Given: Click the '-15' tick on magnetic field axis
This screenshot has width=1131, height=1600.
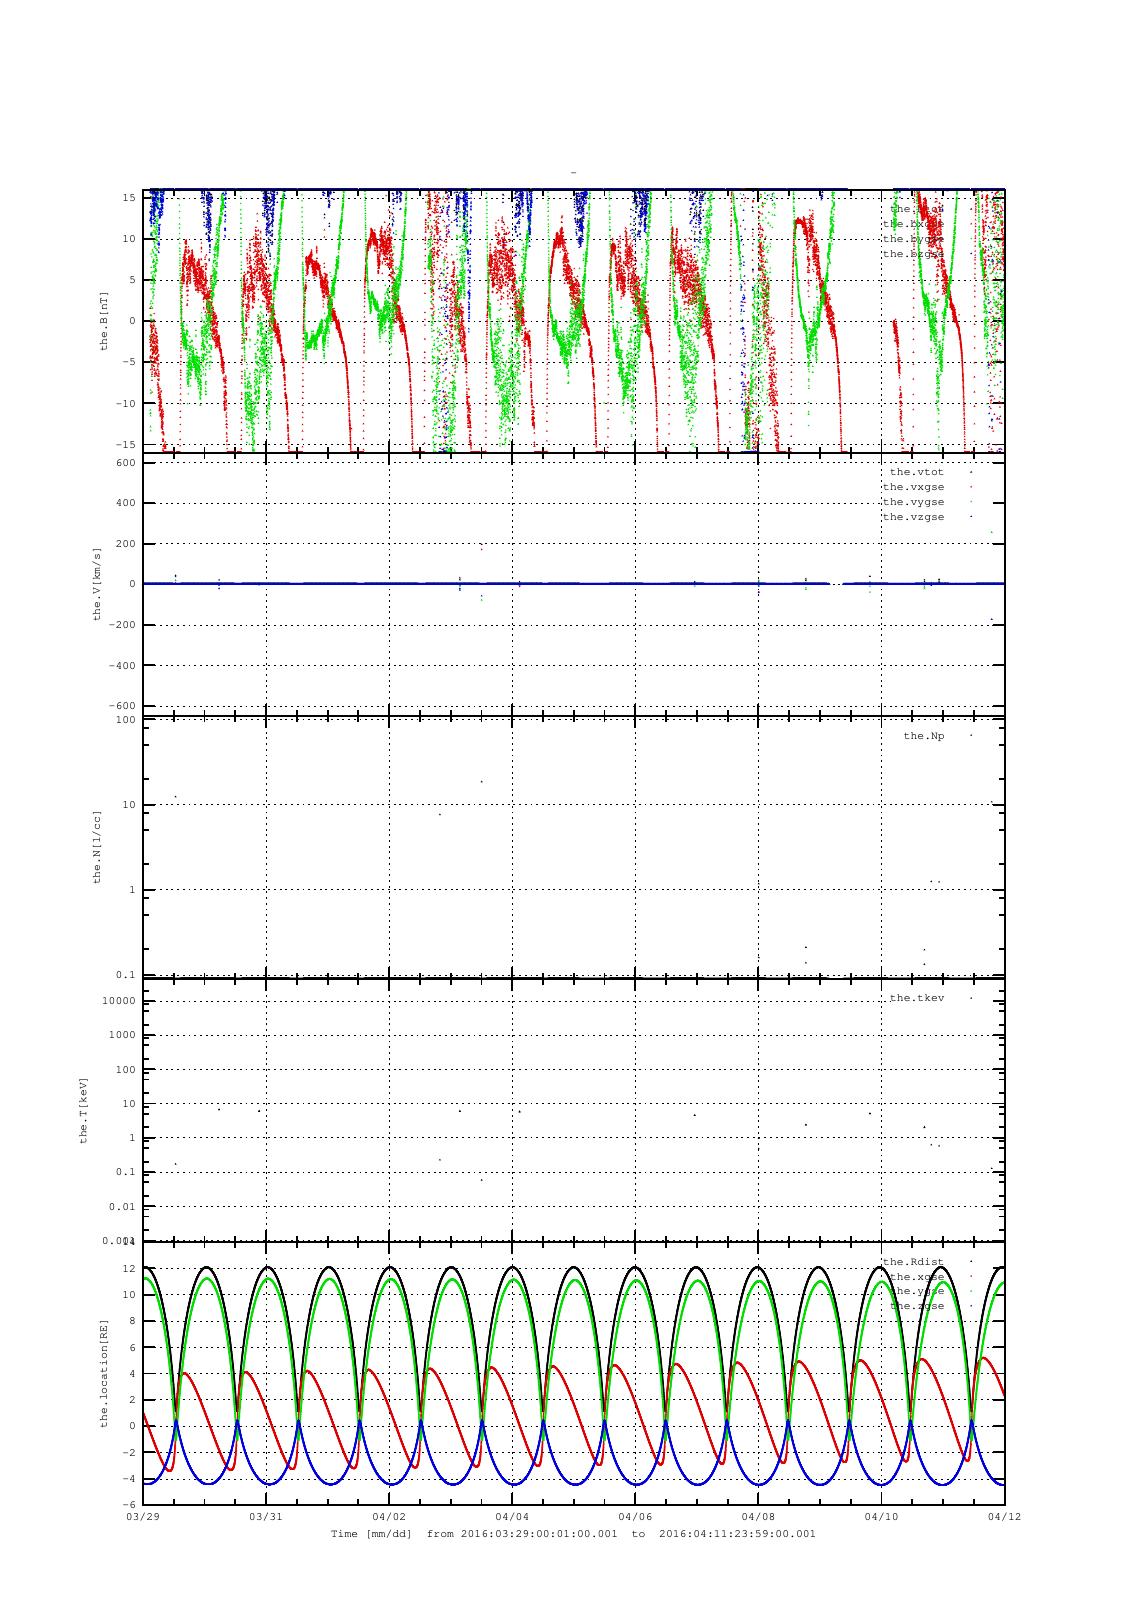Looking at the screenshot, I should click(x=126, y=444).
